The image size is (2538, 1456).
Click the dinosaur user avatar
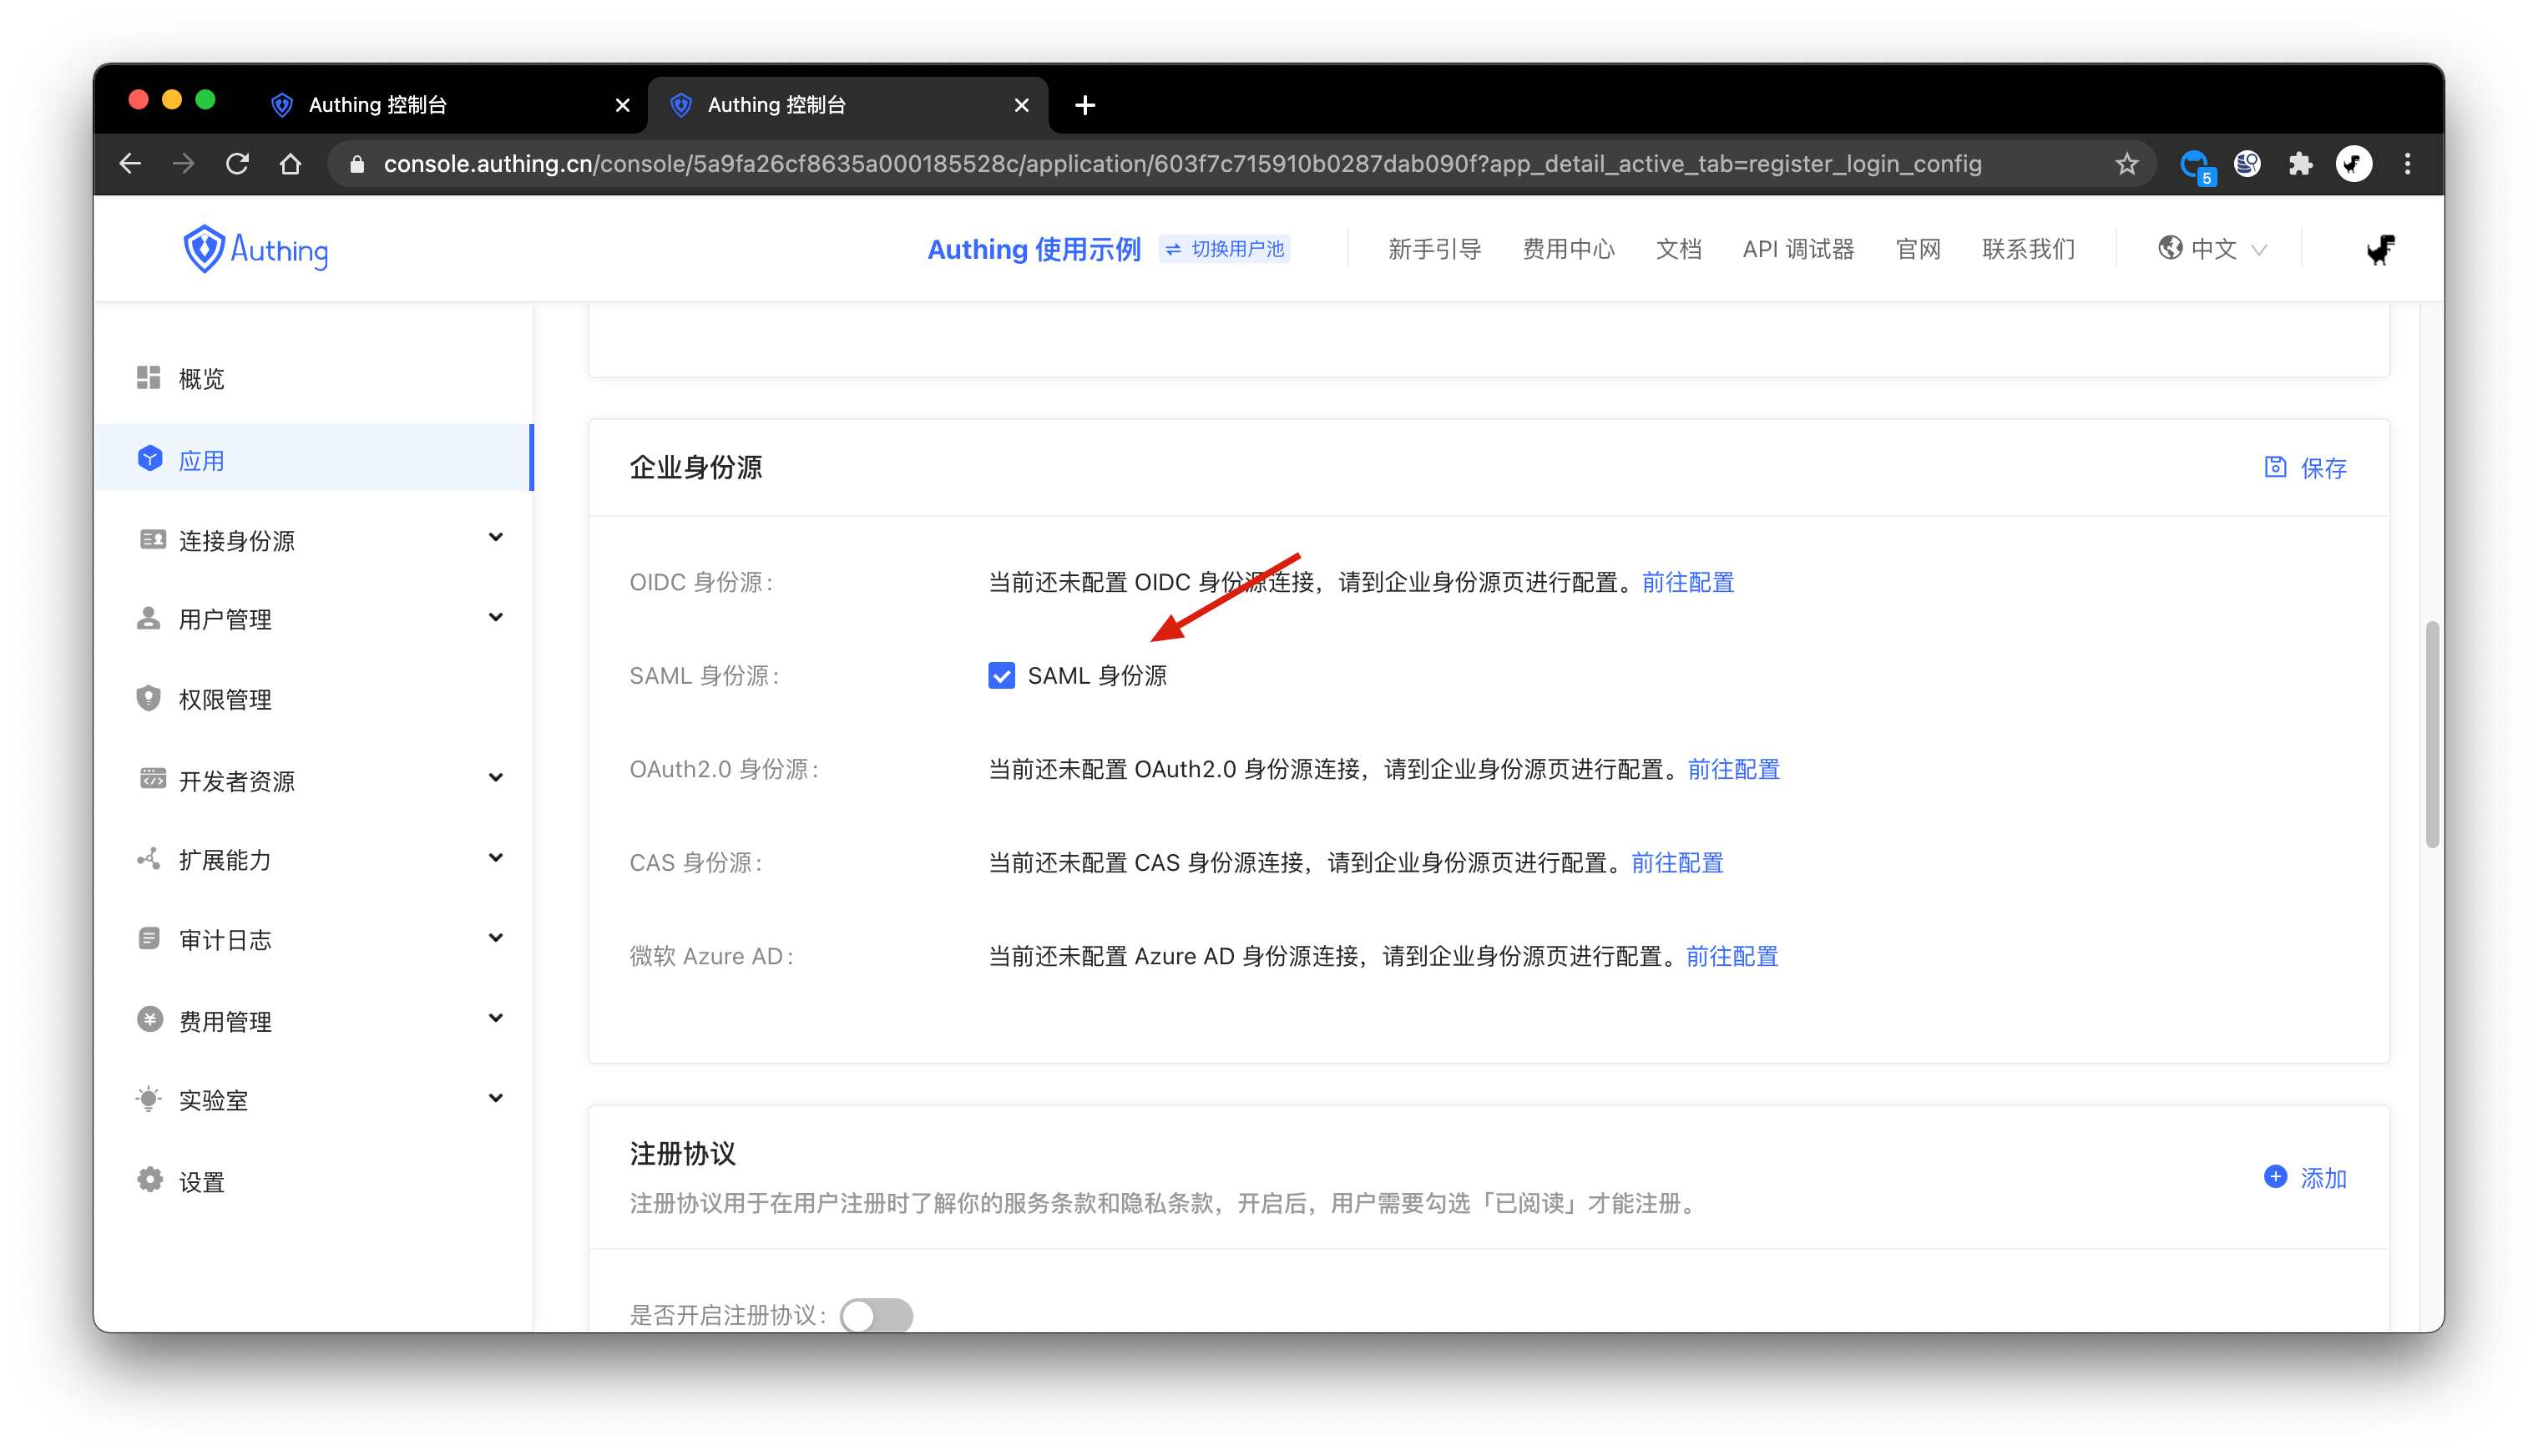[x=2380, y=249]
